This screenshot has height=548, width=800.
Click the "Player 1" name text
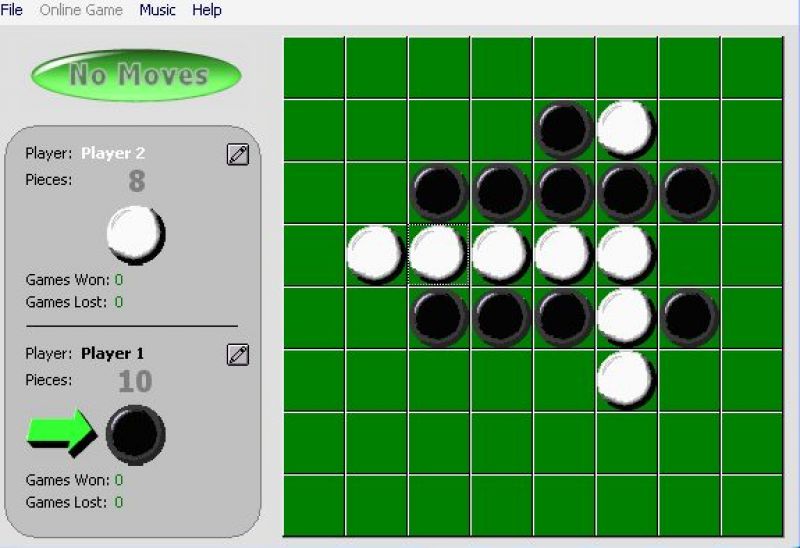coord(112,353)
